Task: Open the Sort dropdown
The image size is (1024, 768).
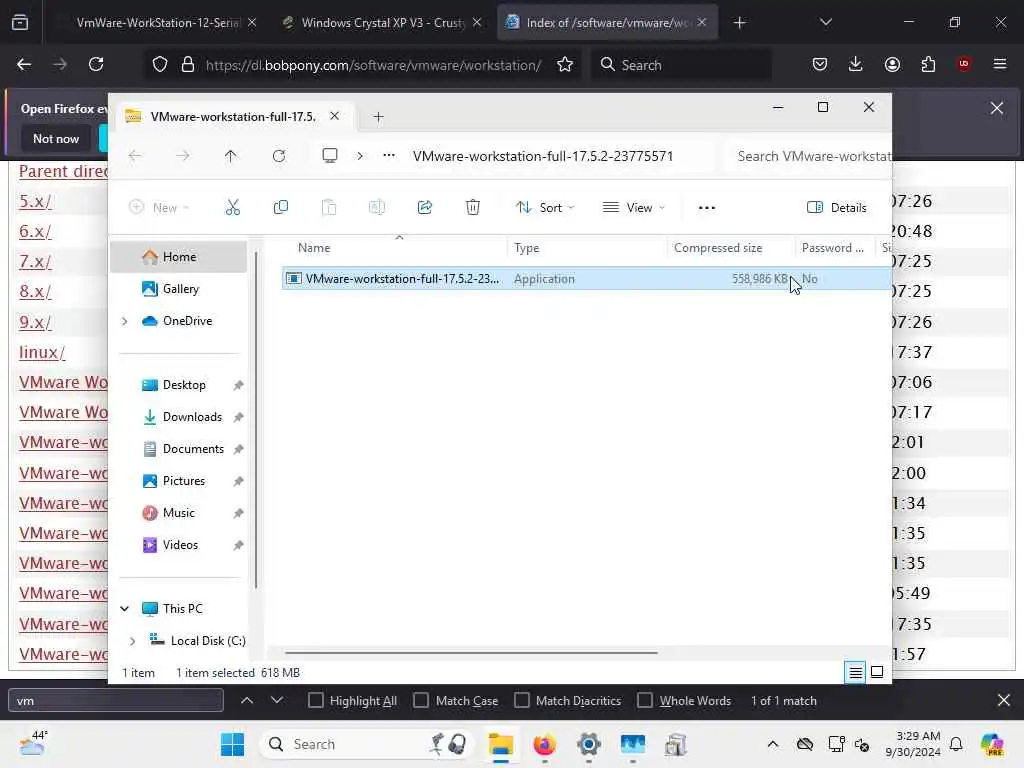Action: click(x=545, y=208)
